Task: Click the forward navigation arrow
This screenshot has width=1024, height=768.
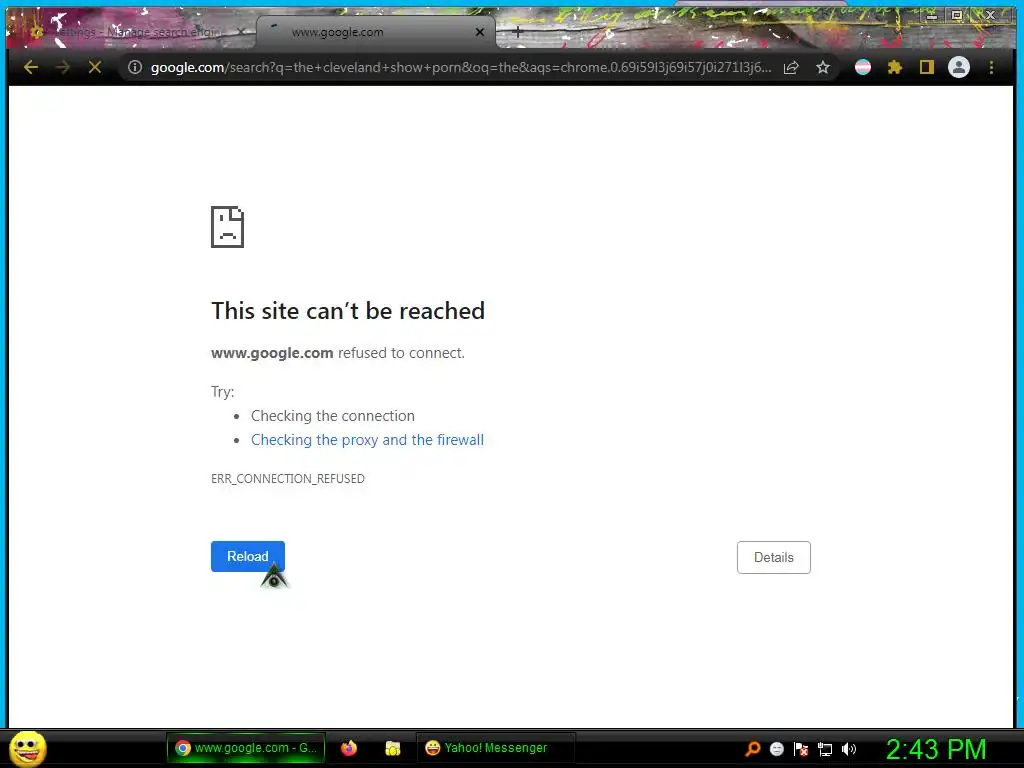Action: click(63, 67)
